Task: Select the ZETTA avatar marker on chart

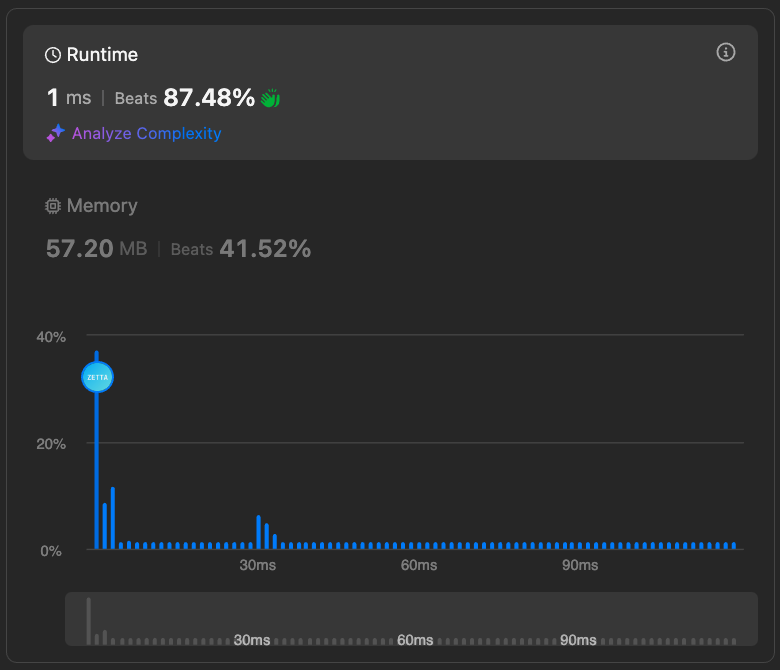Action: click(x=97, y=377)
